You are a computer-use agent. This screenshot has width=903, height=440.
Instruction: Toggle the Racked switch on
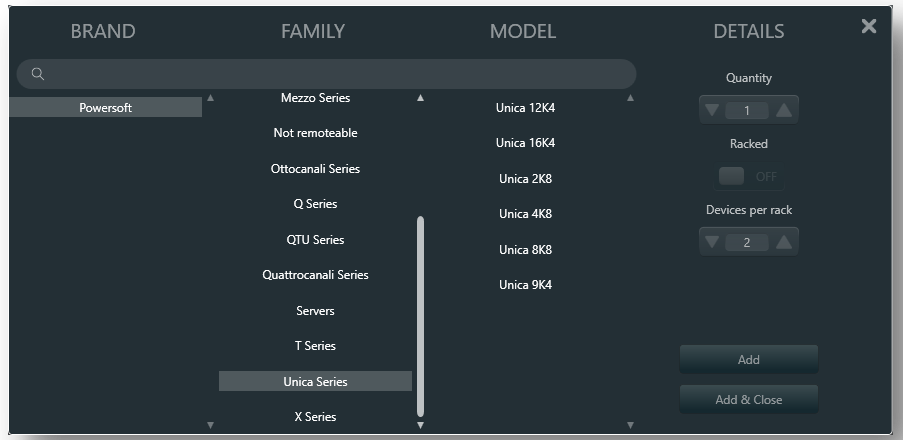point(749,177)
